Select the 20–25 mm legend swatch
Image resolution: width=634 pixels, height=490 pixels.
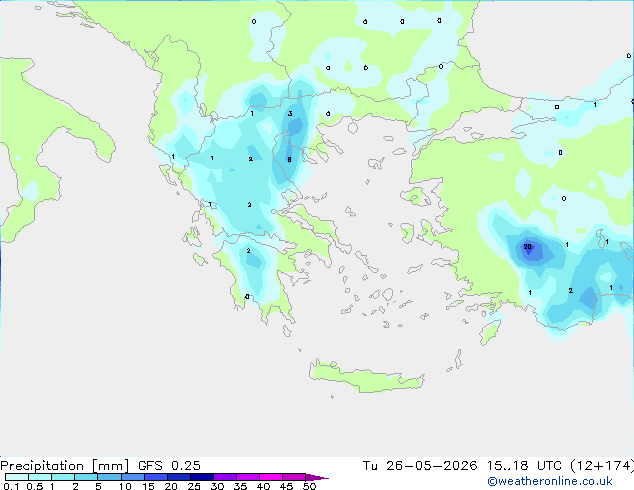tap(178, 477)
